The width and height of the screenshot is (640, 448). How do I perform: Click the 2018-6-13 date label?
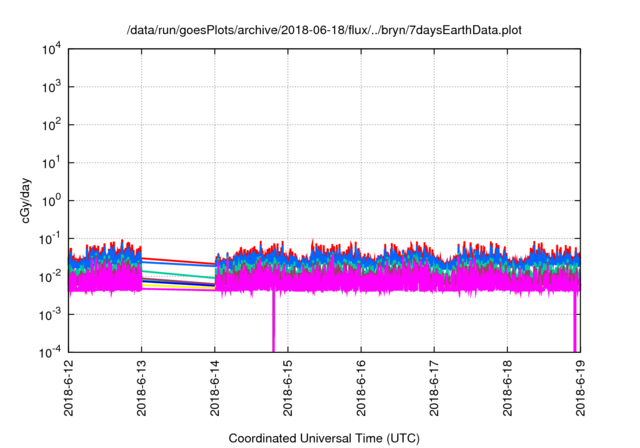[142, 388]
